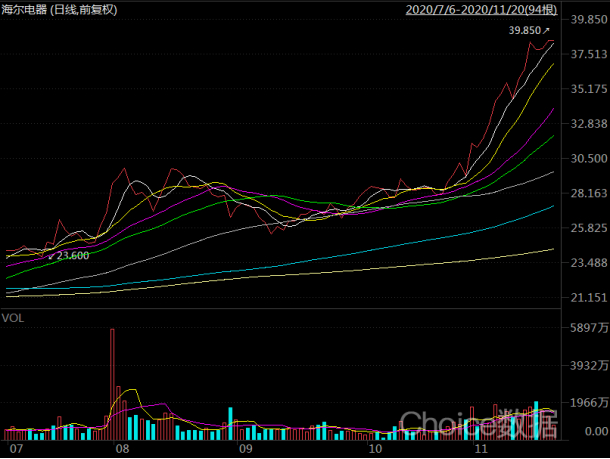The width and height of the screenshot is (610, 459).
Task: Select the 23.488 price axis label
Action: [x=589, y=263]
